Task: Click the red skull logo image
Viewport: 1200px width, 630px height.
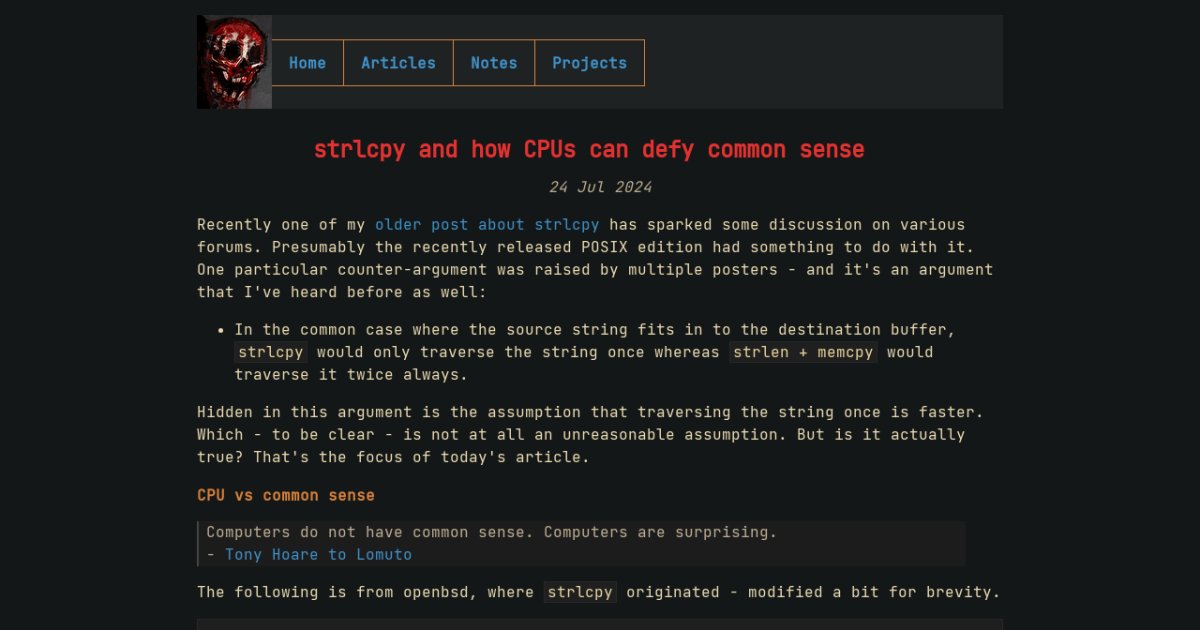Action: pos(234,62)
